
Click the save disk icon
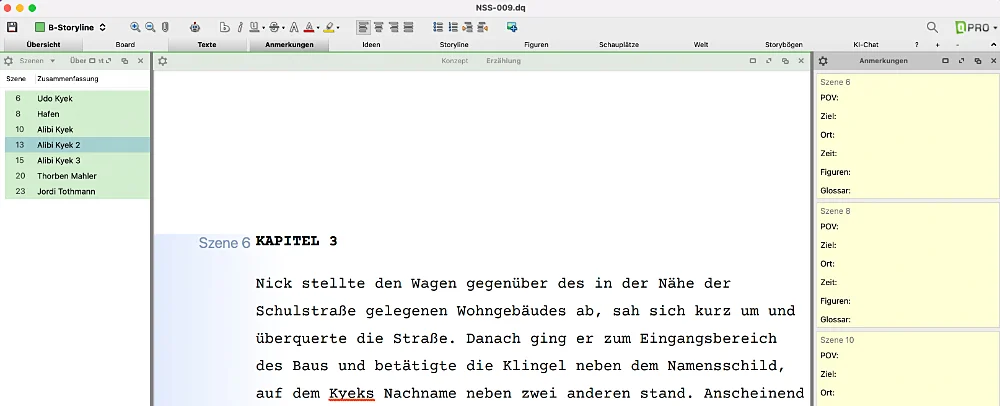pyautogui.click(x=11, y=27)
